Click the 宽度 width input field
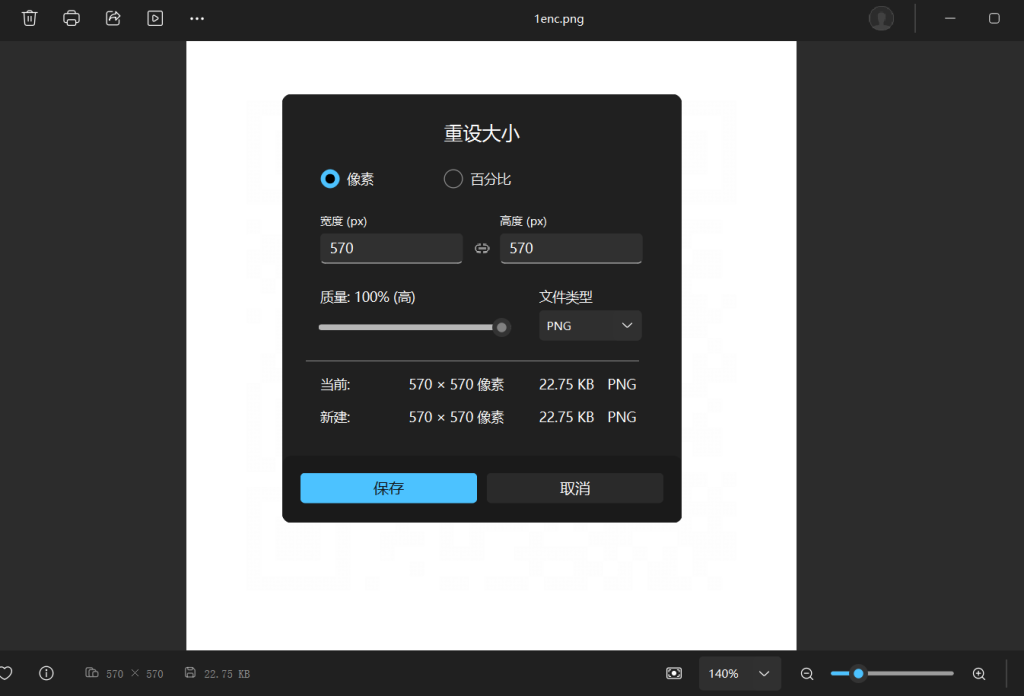This screenshot has width=1024, height=696. point(391,248)
